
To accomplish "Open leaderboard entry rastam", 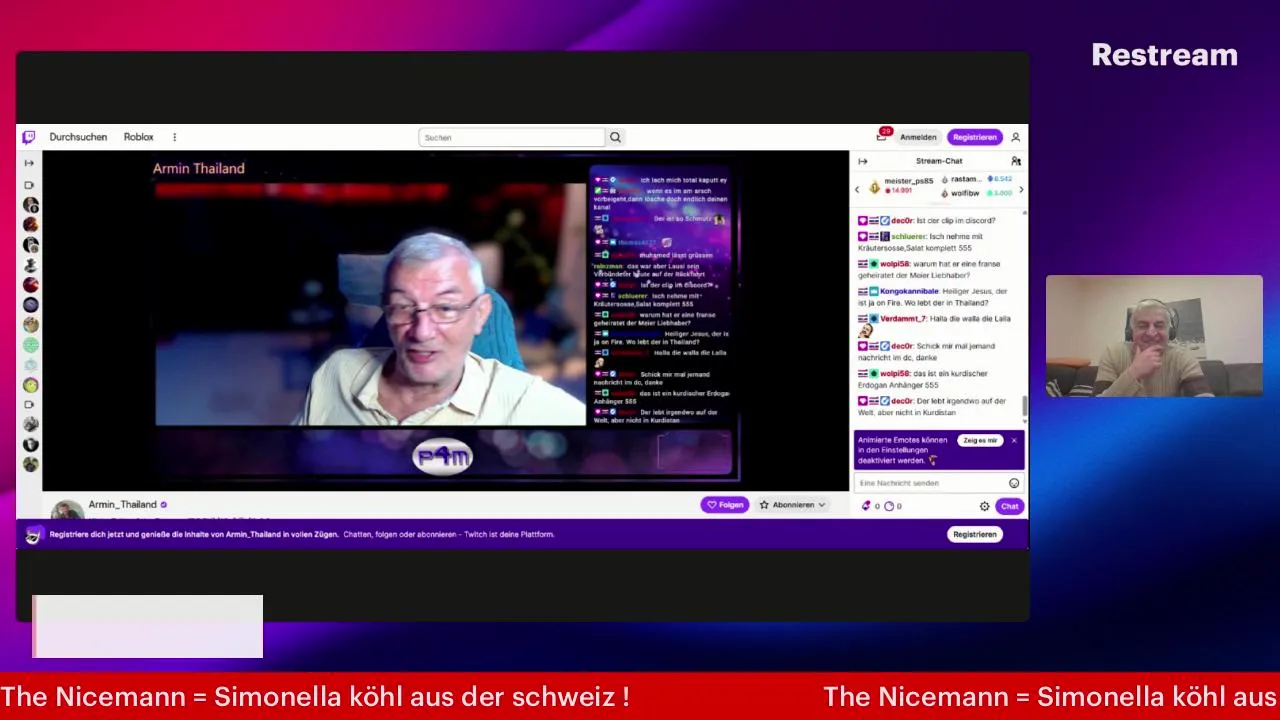I will tap(966, 179).
